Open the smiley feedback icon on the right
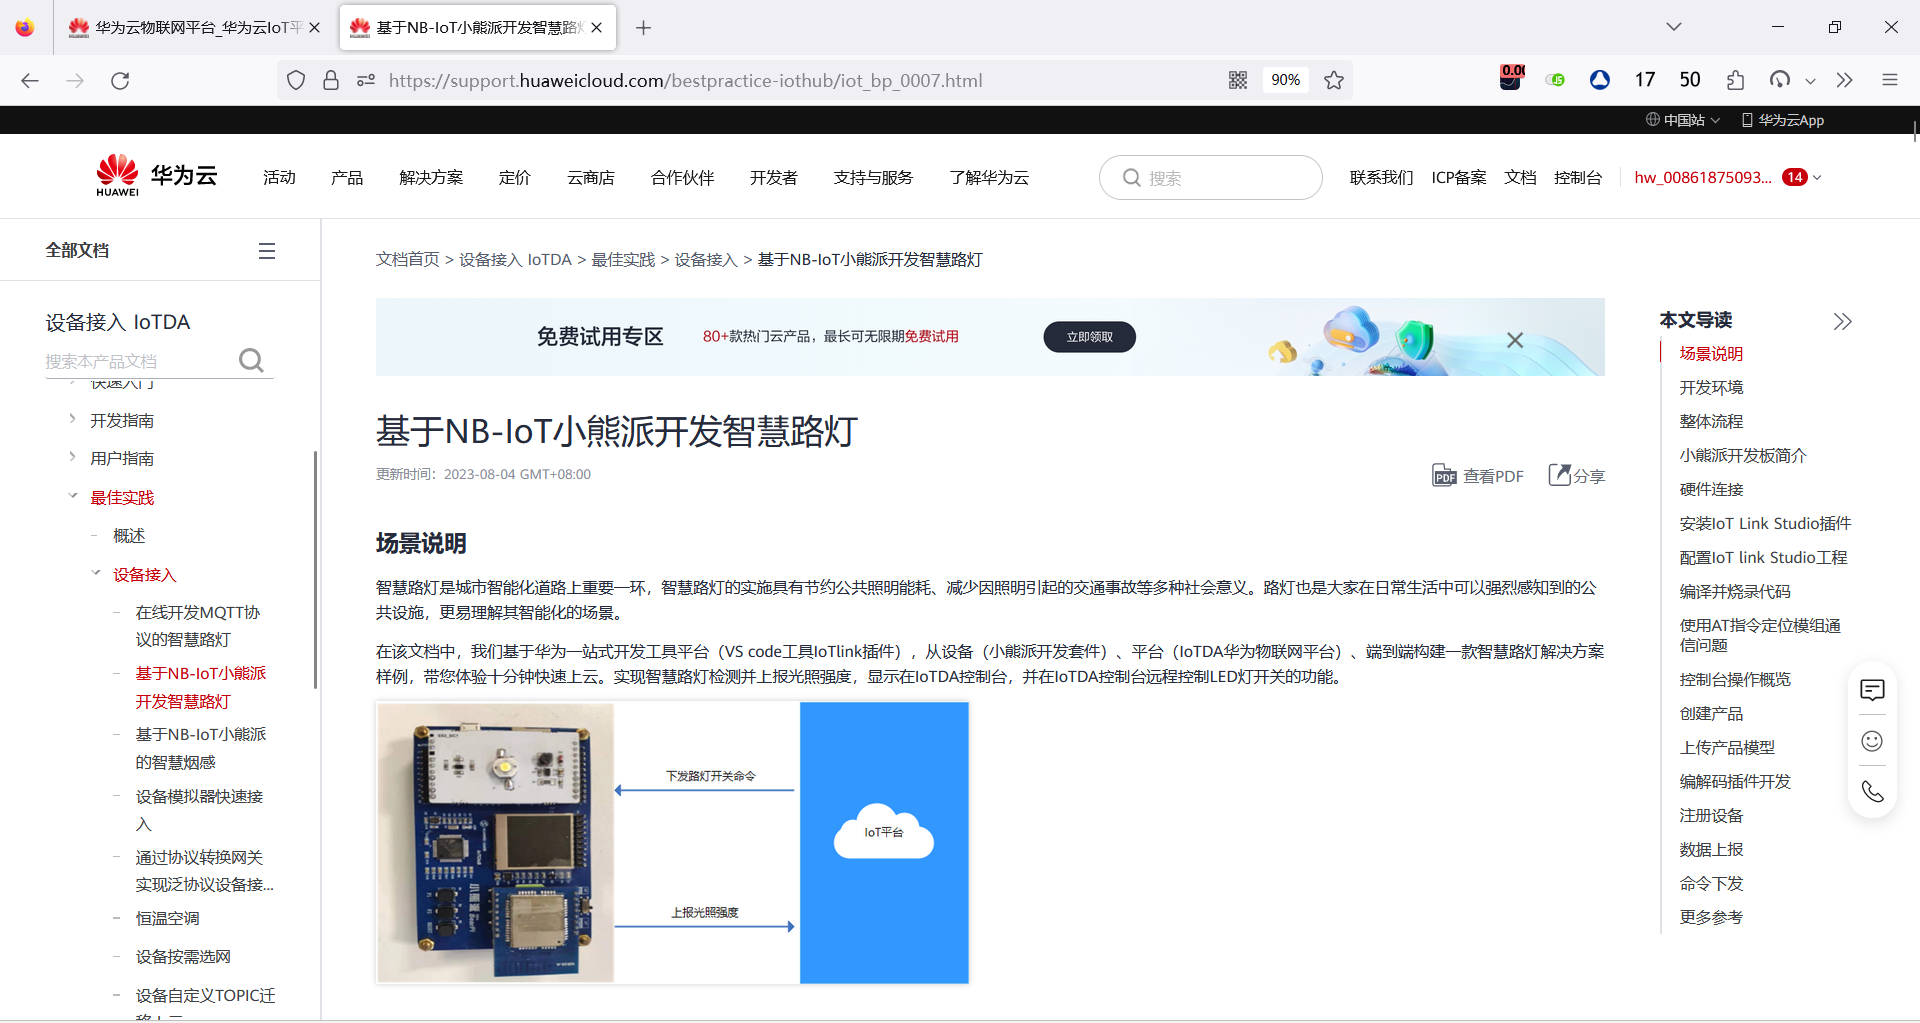Screen dimensions: 1920x1023 1872,741
